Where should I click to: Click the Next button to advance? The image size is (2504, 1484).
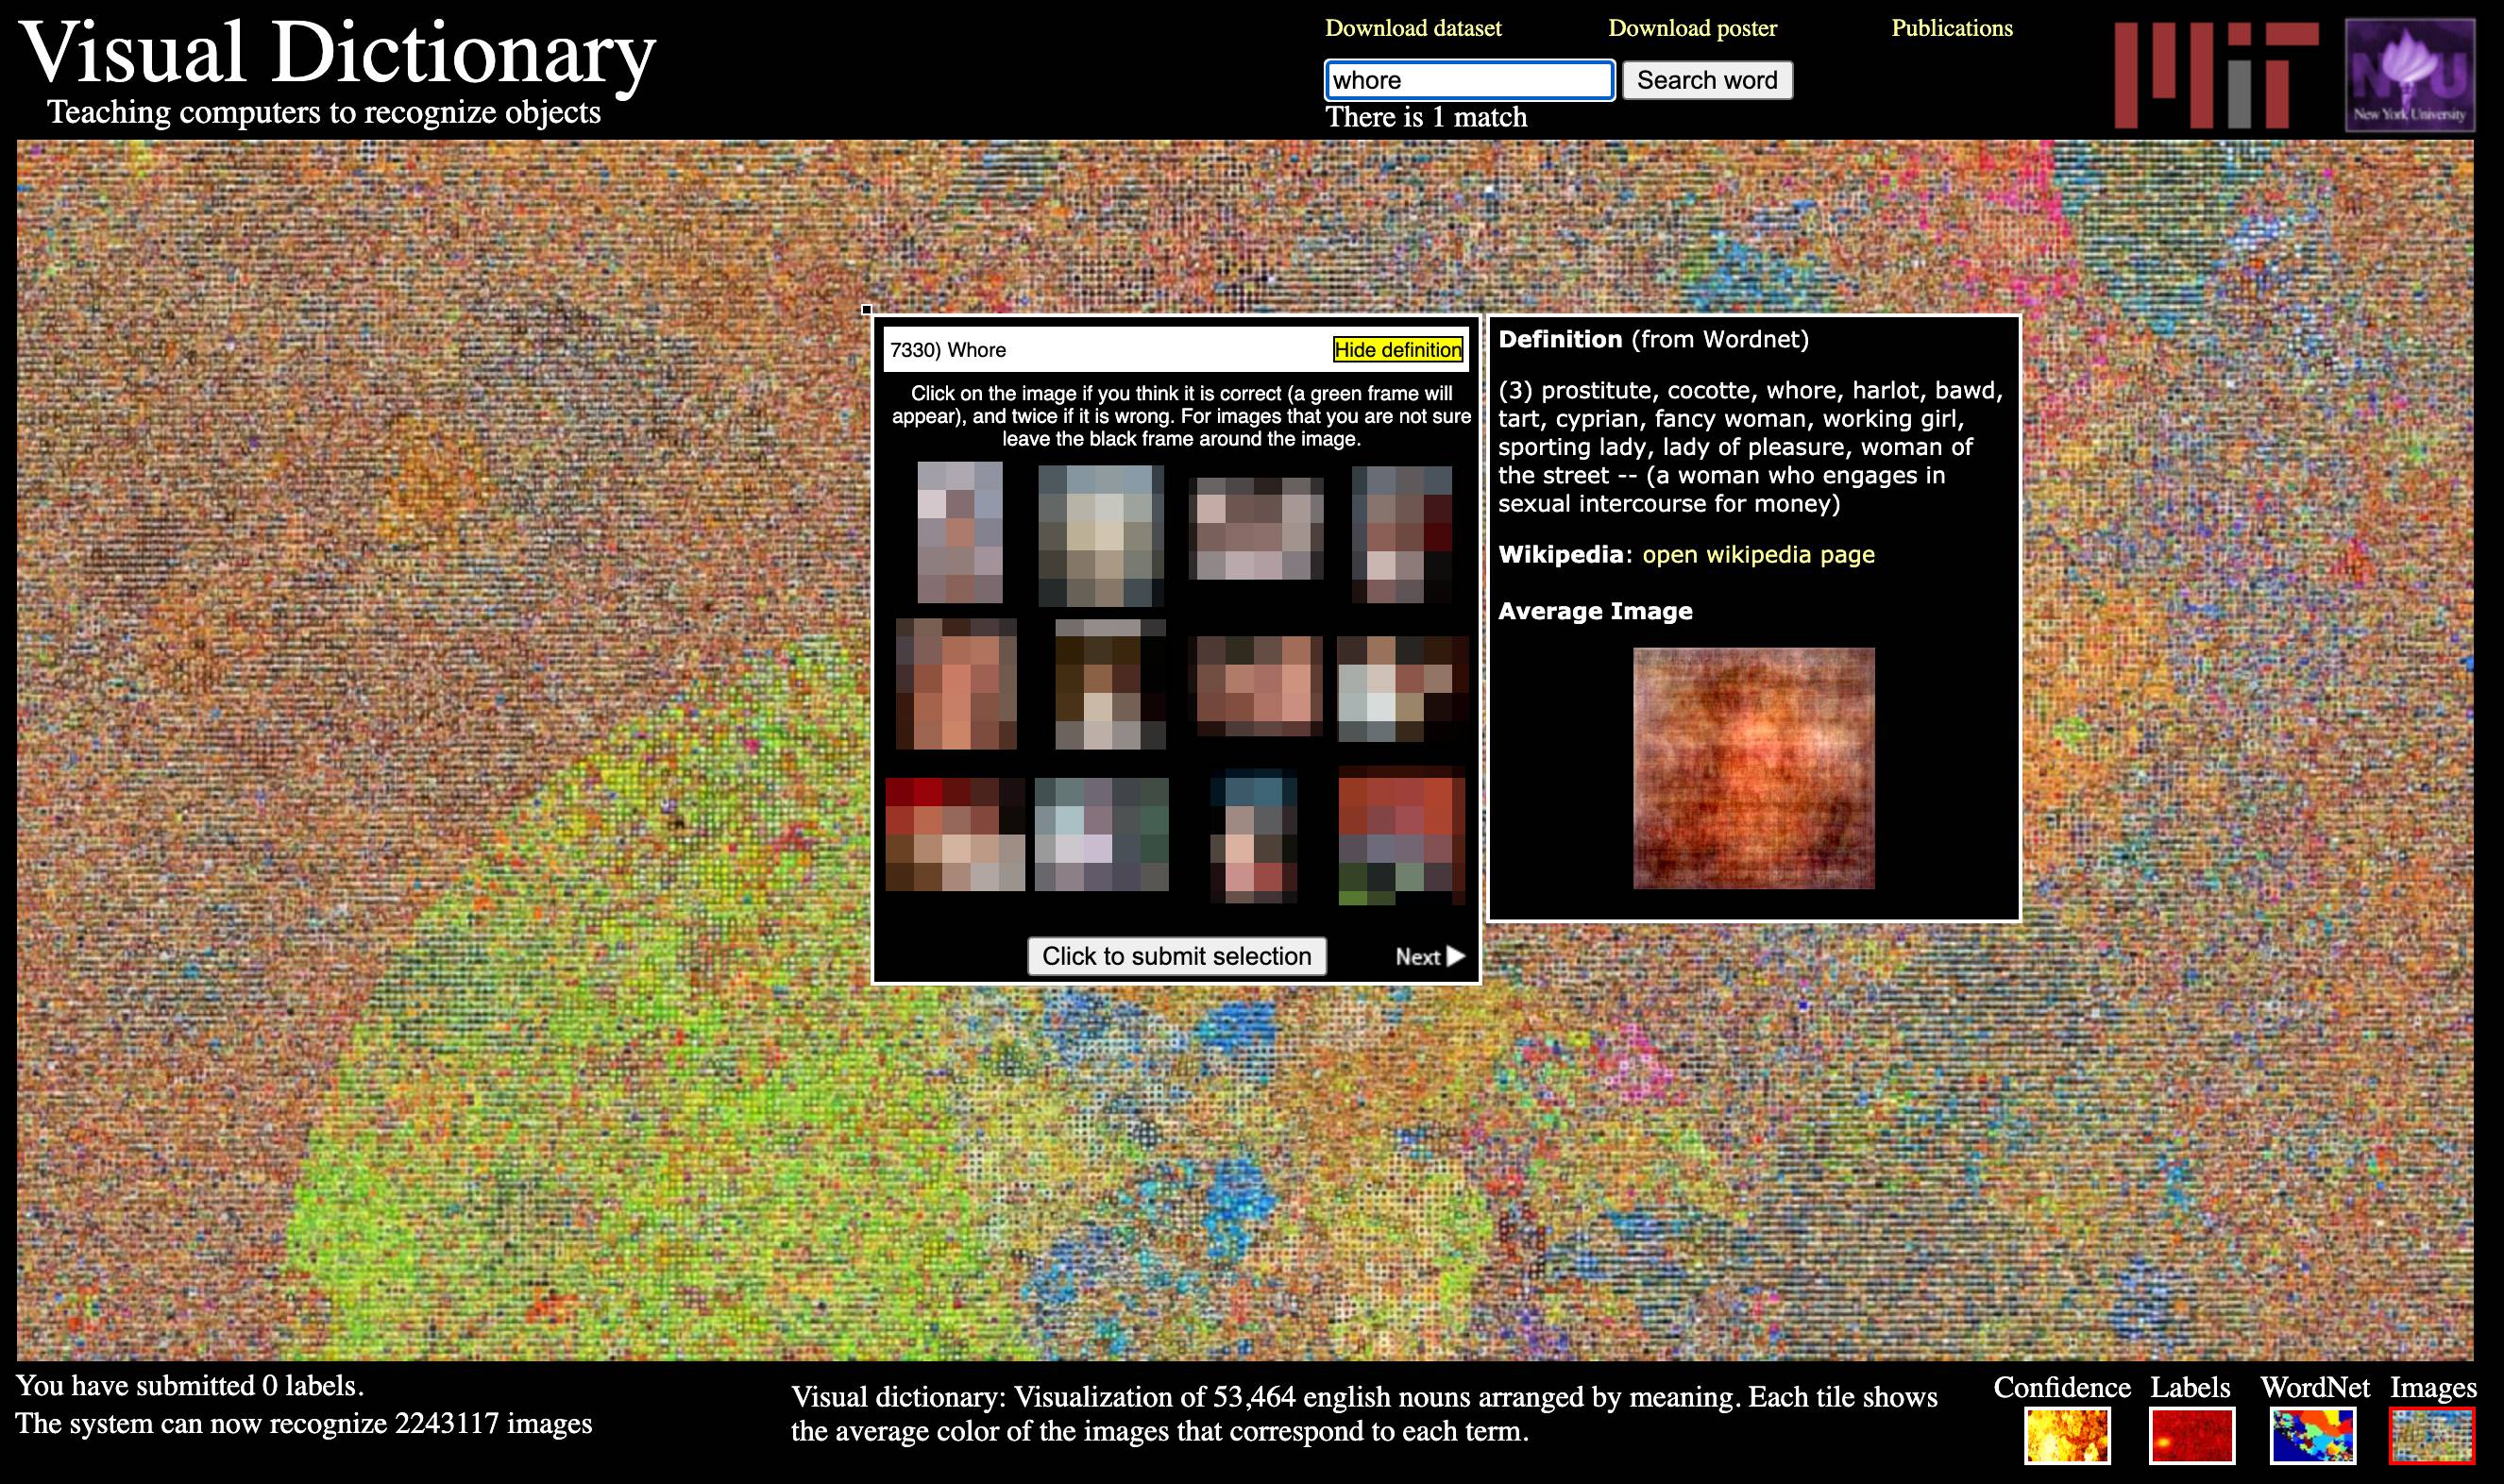point(1428,955)
